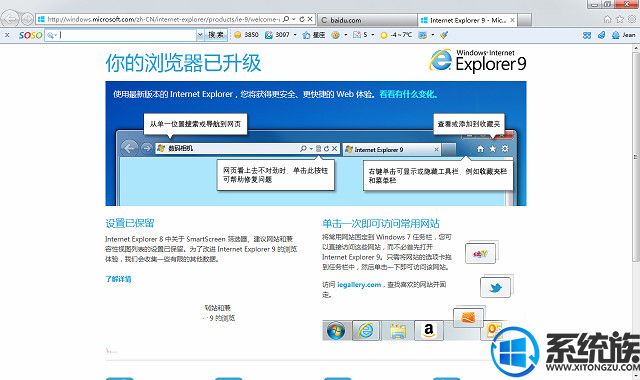Click the weather sun icon in toolbar

[384, 35]
